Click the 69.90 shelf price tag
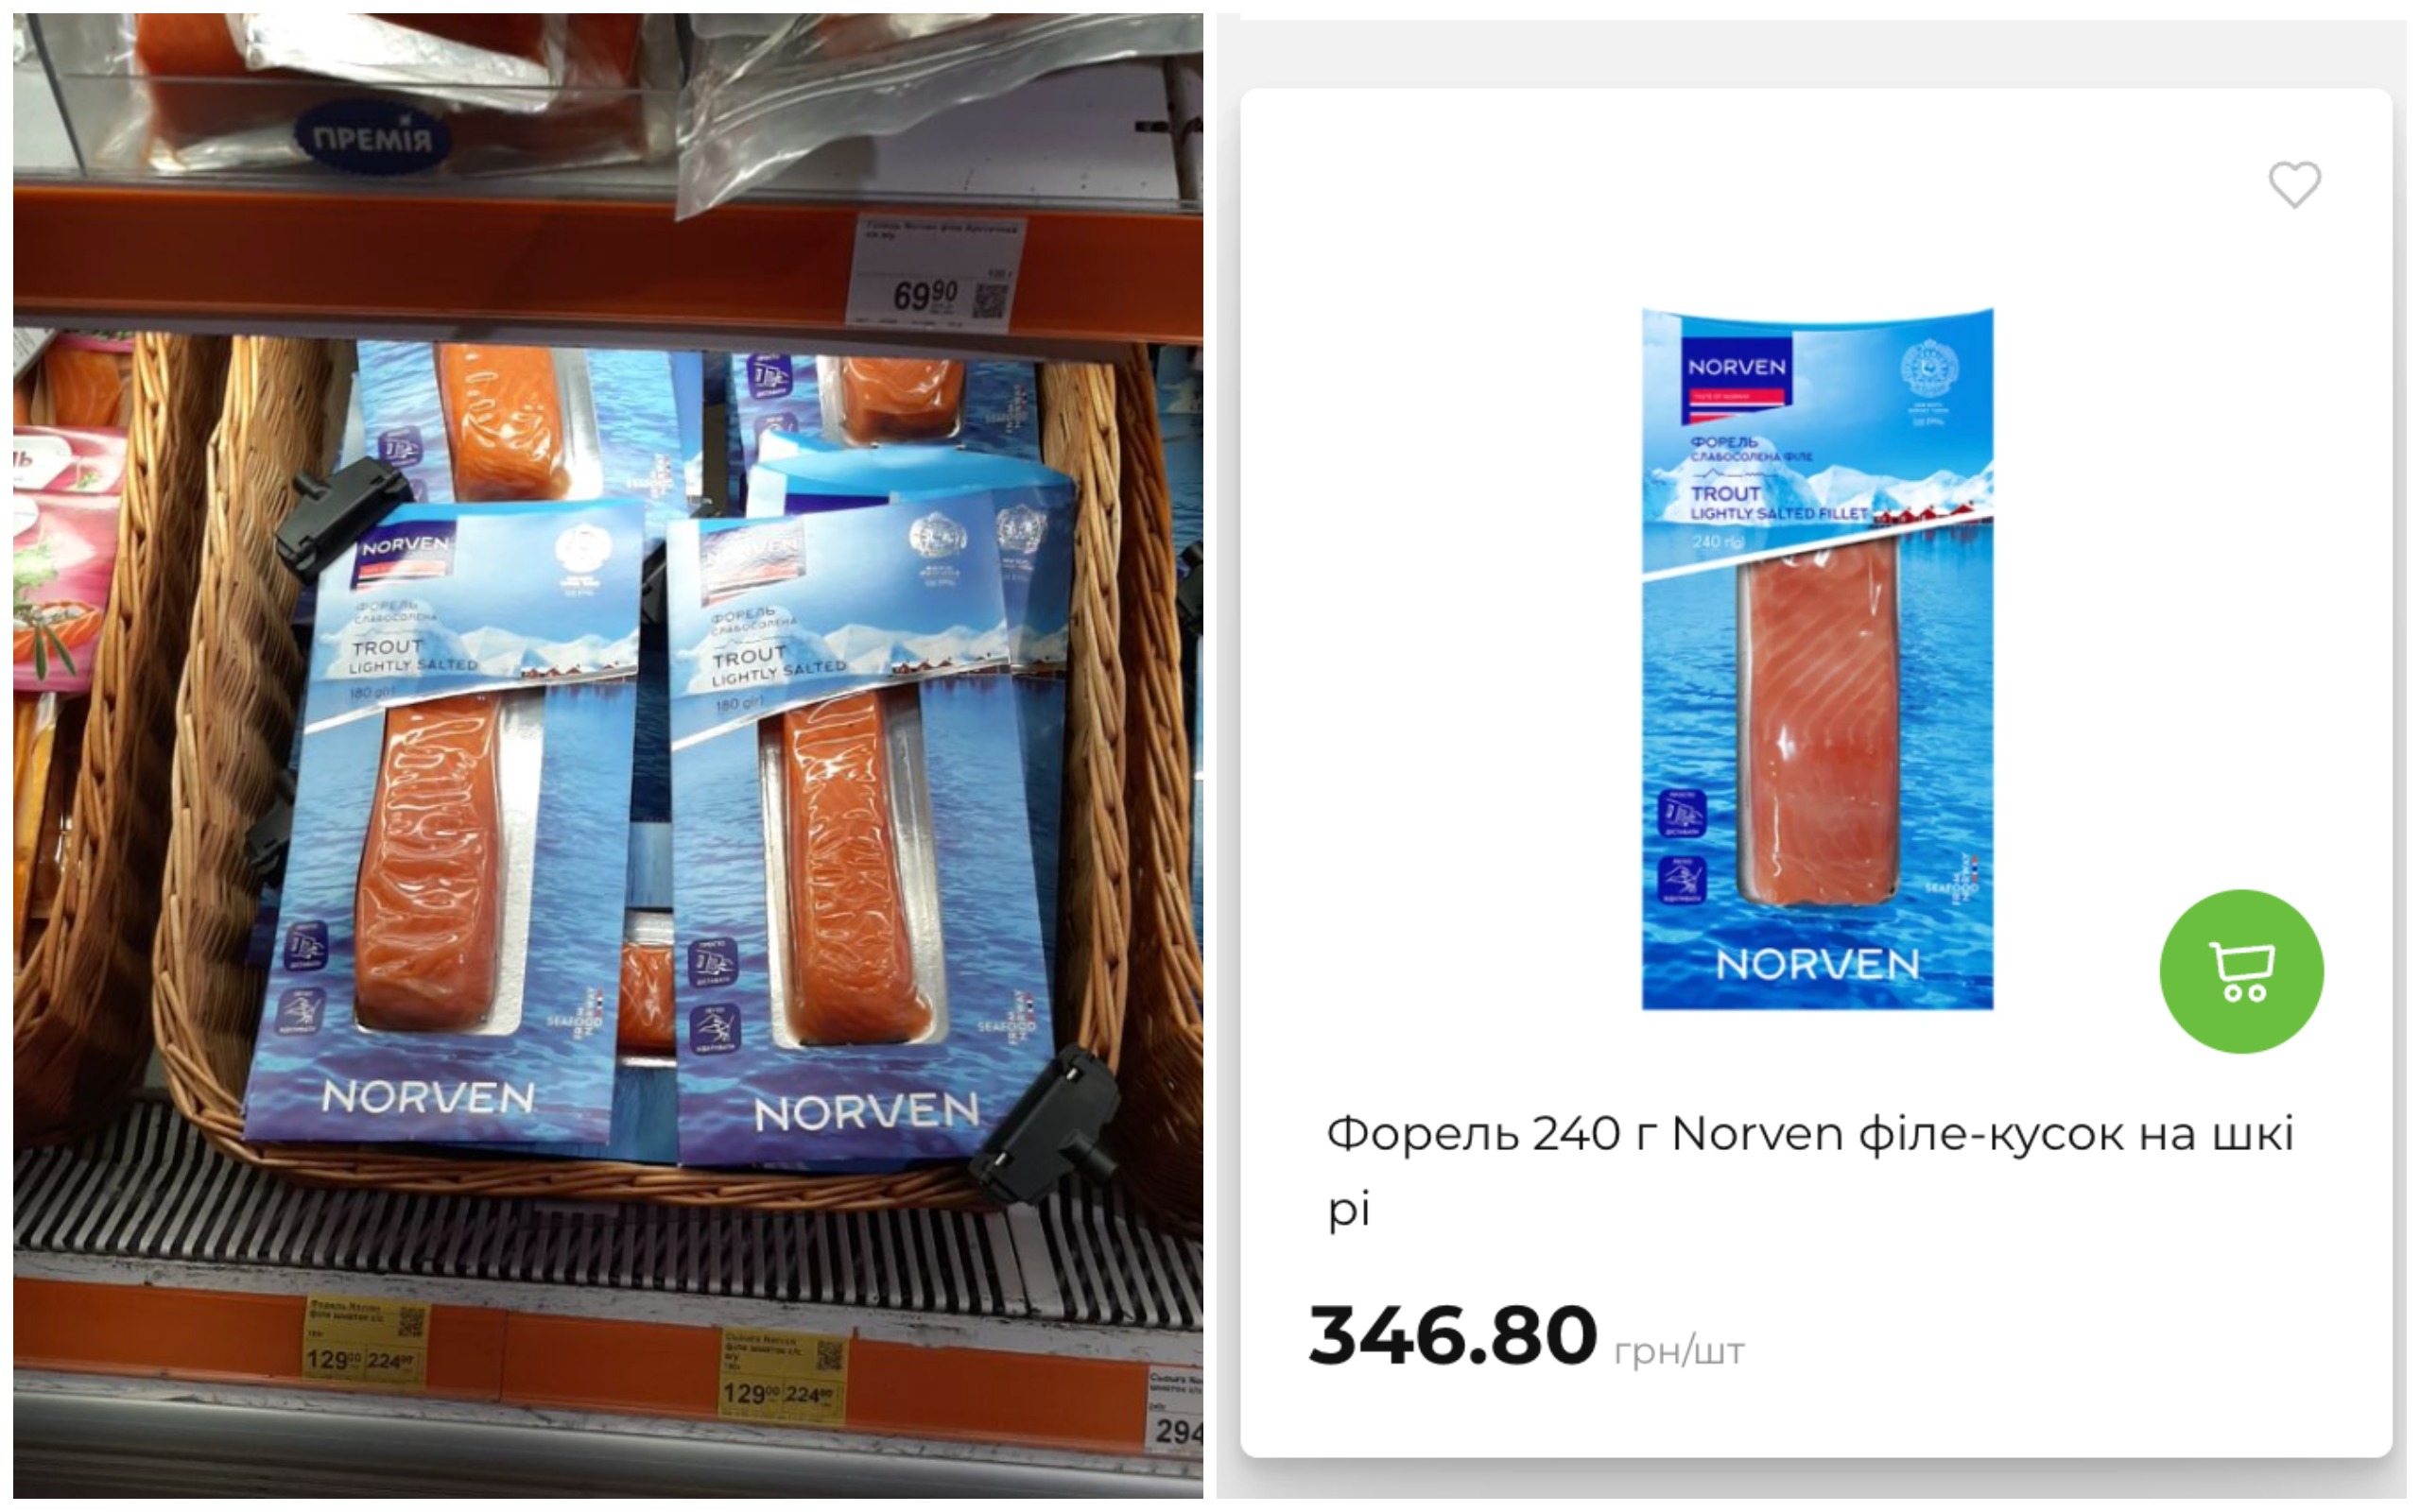2420x1512 pixels. (934, 272)
